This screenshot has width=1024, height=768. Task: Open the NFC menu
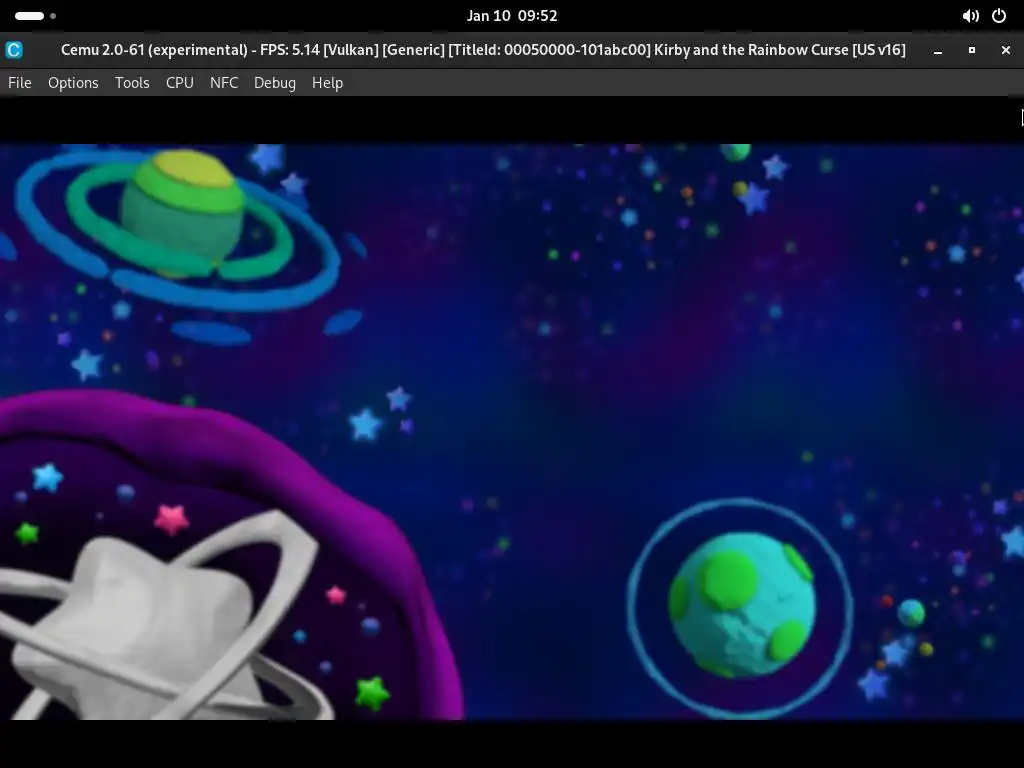pyautogui.click(x=224, y=83)
